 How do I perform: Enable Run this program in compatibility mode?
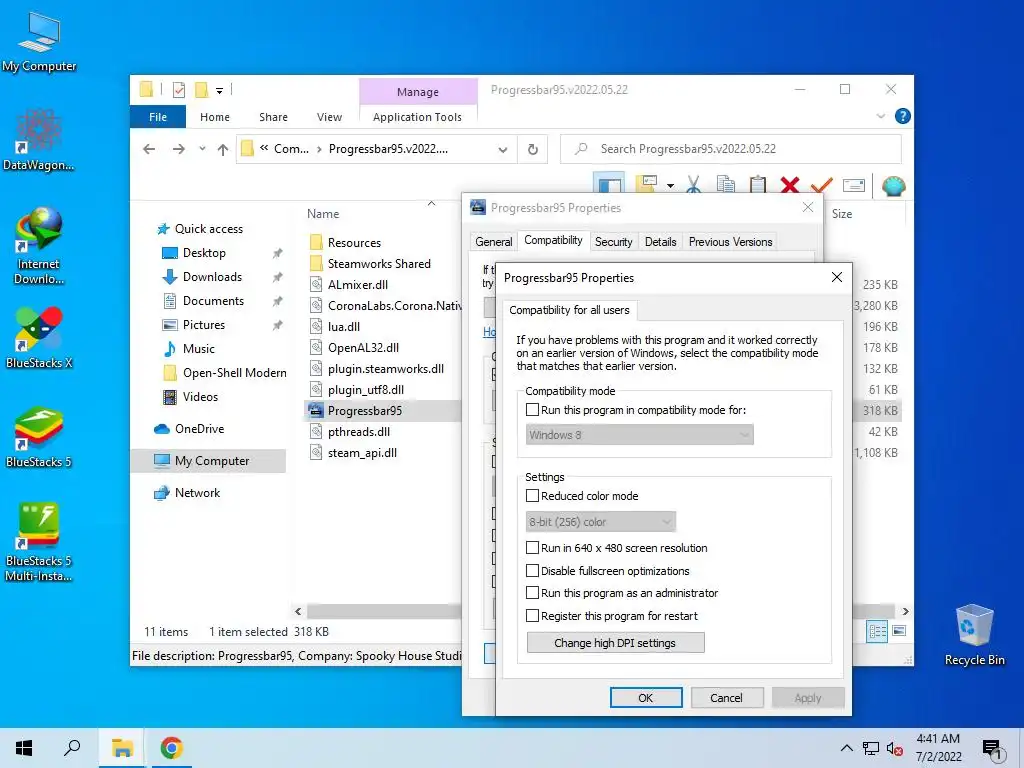[532, 409]
